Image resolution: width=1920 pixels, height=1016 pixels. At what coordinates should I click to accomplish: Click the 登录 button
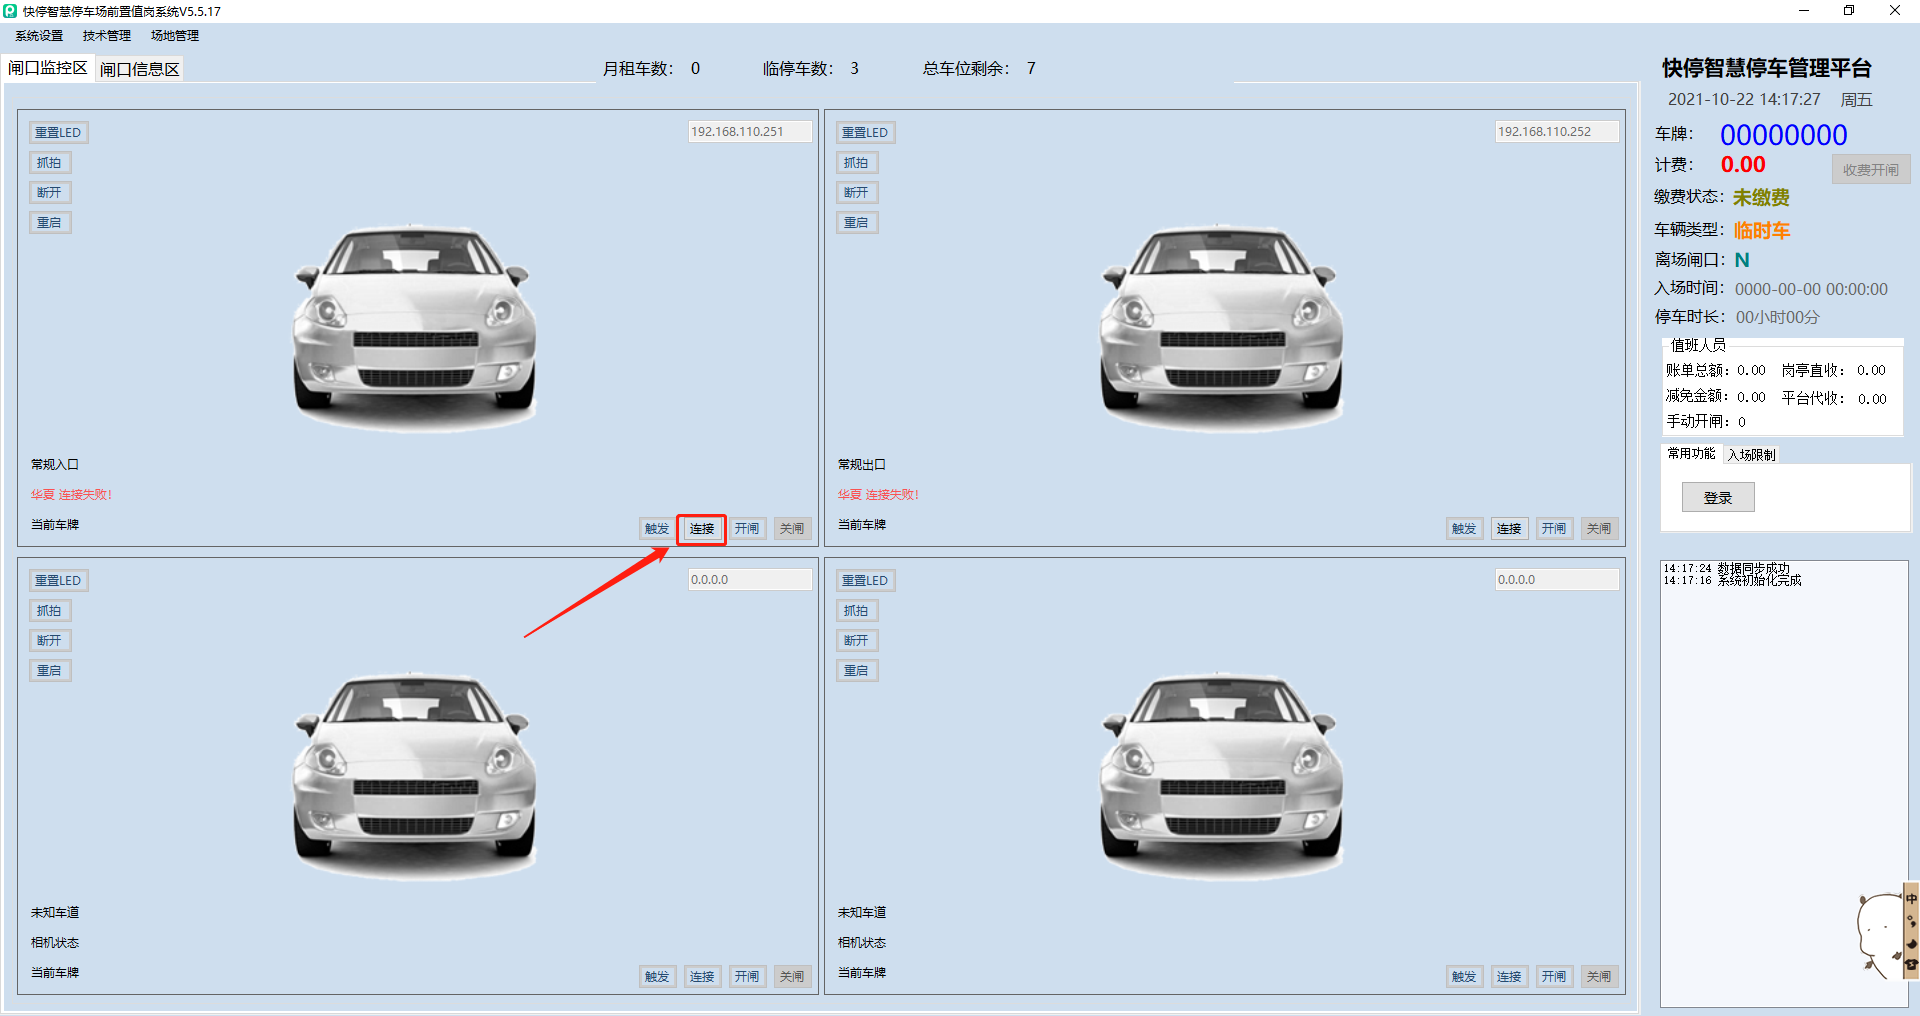coord(1717,497)
